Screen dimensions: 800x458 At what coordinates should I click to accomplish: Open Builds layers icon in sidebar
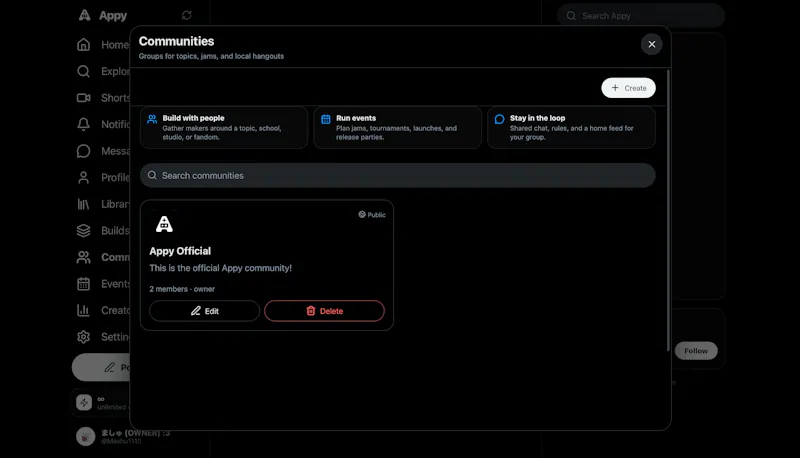coord(83,231)
